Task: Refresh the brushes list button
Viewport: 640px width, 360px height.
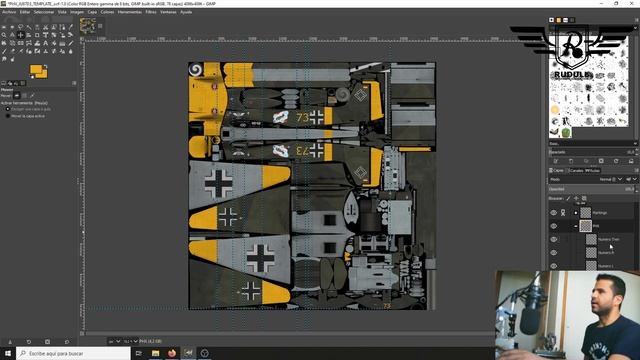Action: 616,161
